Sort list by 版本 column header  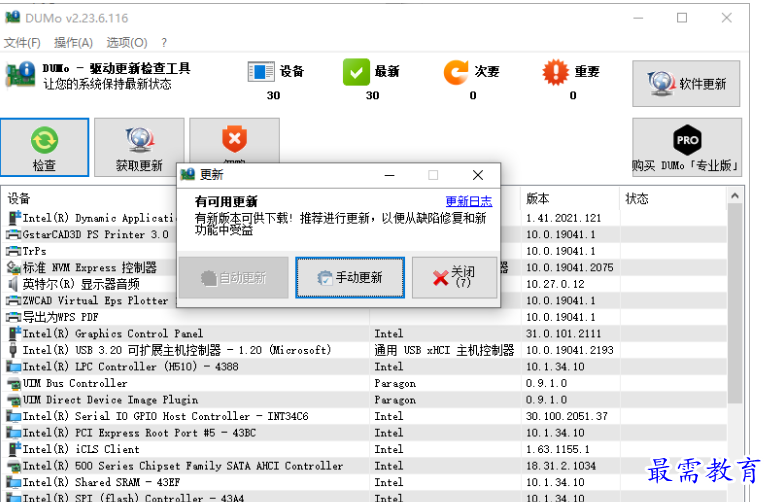[538, 198]
